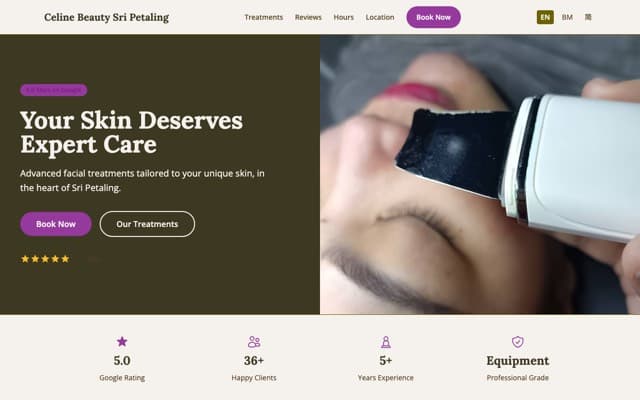Jump to Location in navigation bar
Screen dimensions: 640x400
[x=380, y=17]
